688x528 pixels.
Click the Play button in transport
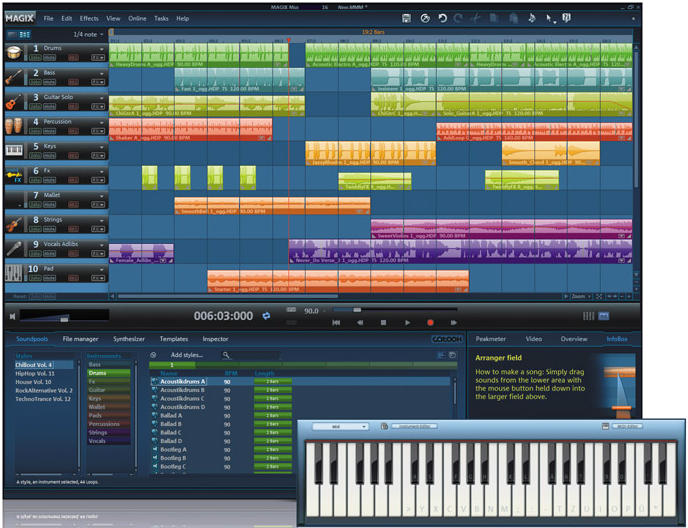pos(407,323)
